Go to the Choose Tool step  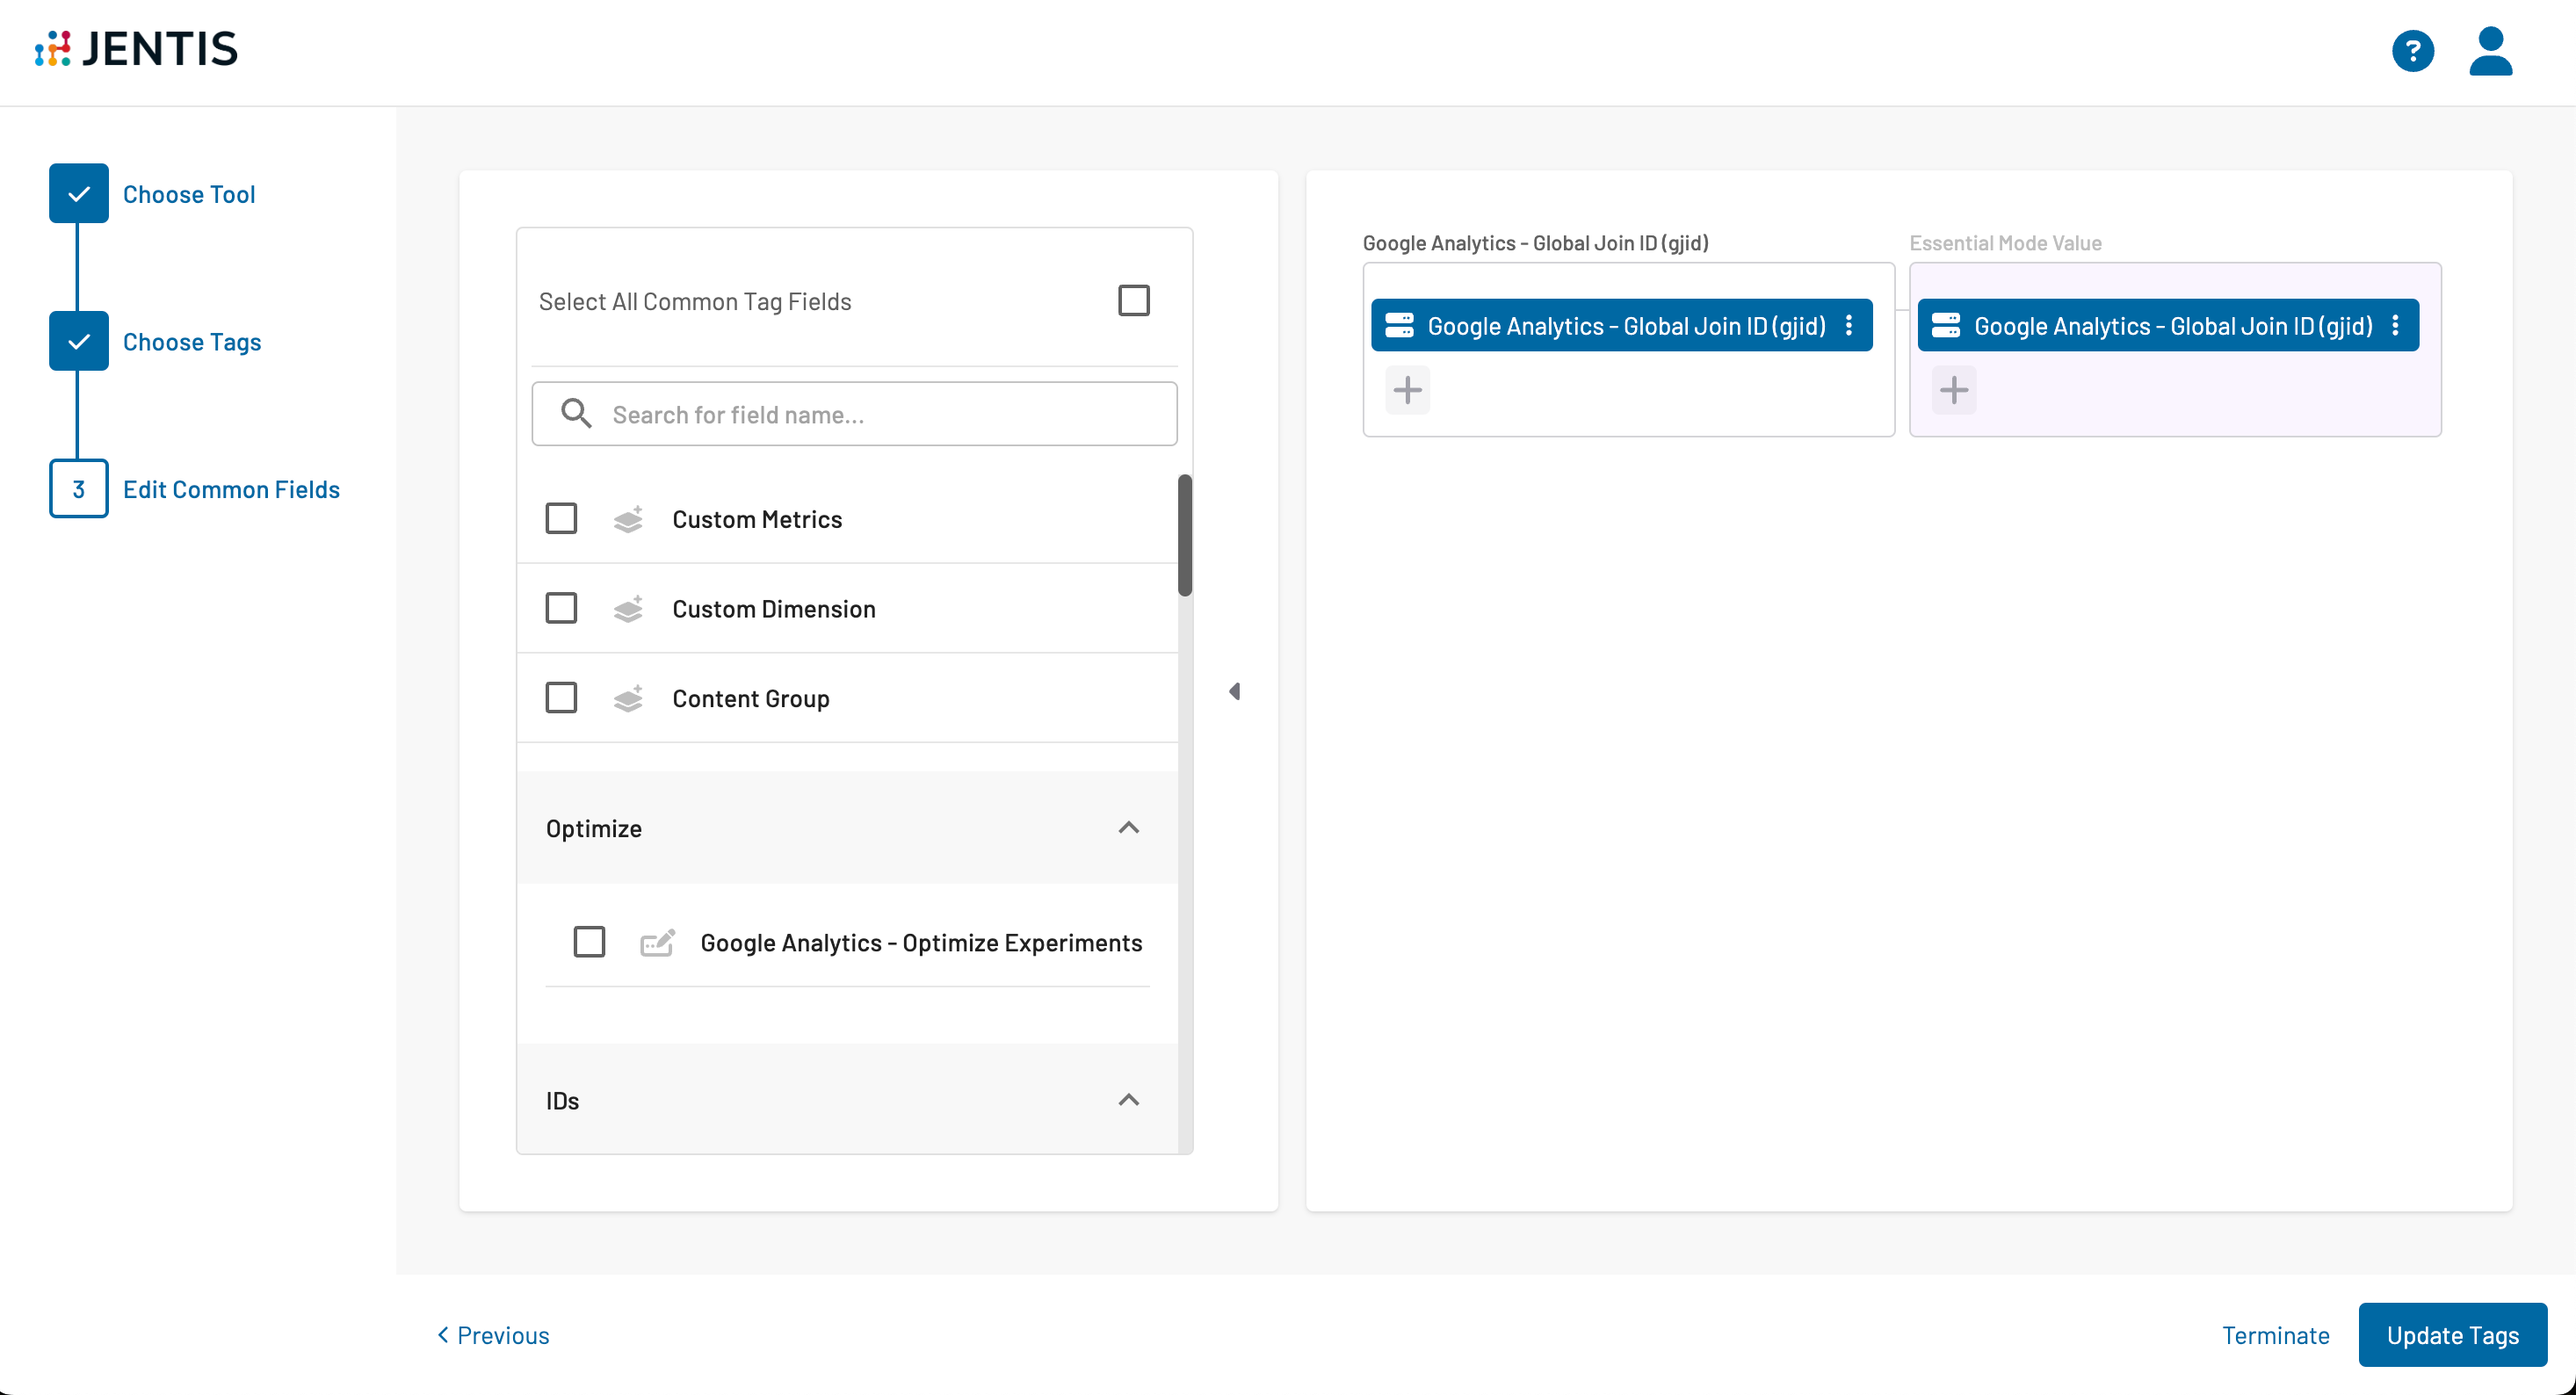tap(188, 194)
